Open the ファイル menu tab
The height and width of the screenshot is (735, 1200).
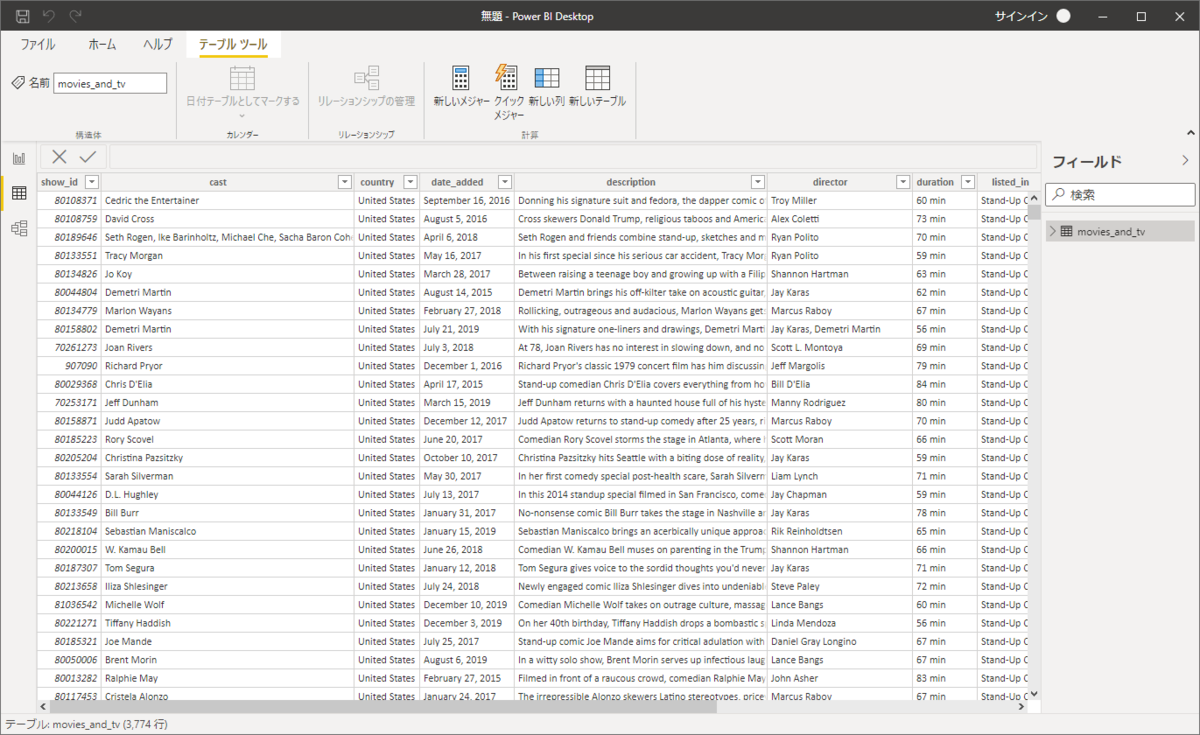tap(38, 45)
